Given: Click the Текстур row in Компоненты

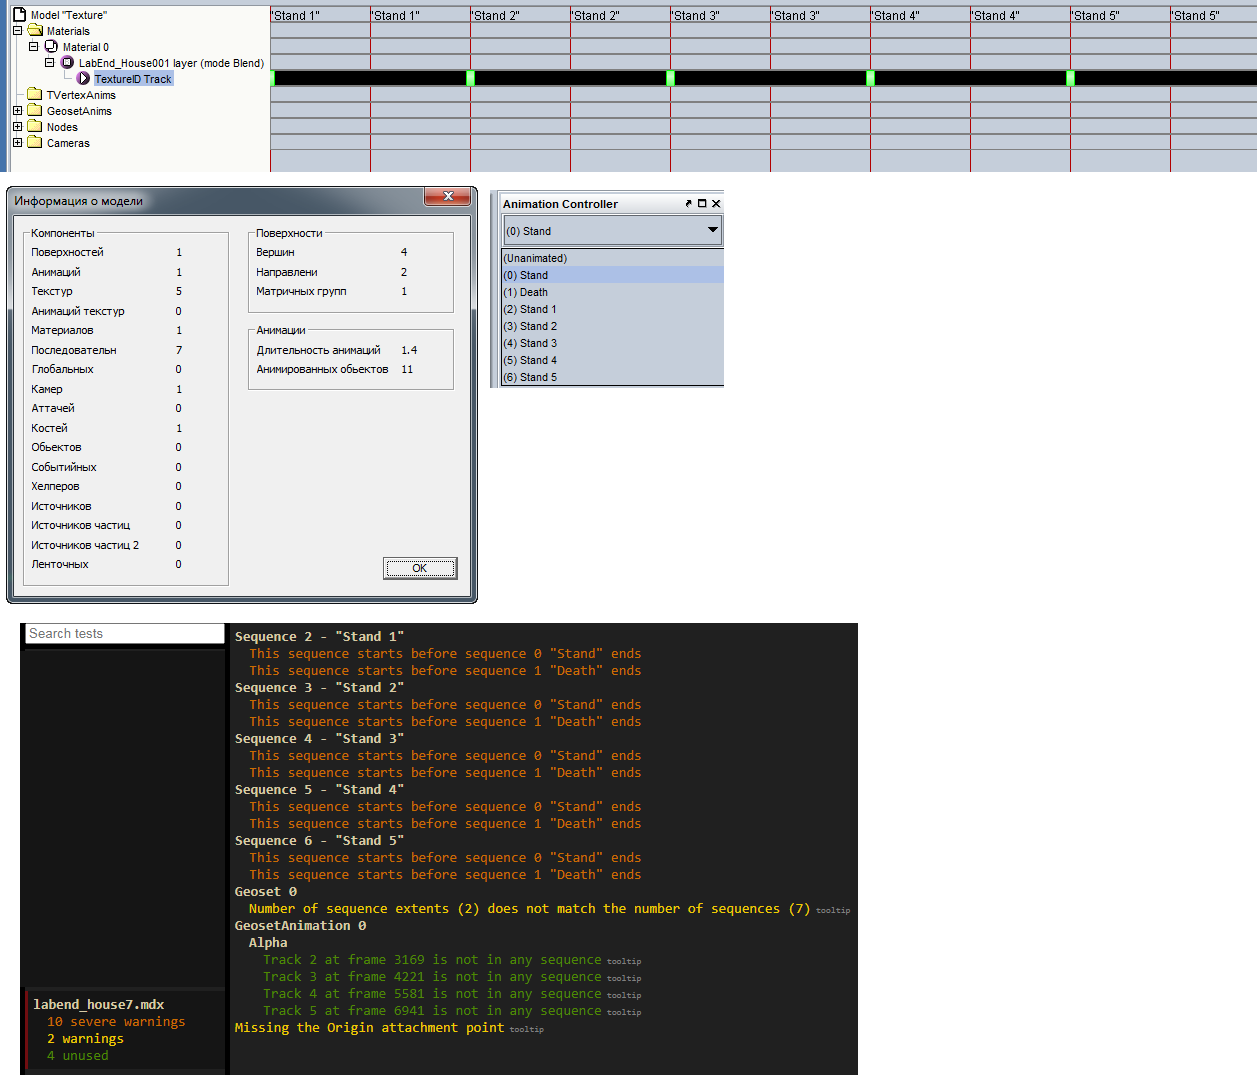Looking at the screenshot, I should [107, 291].
